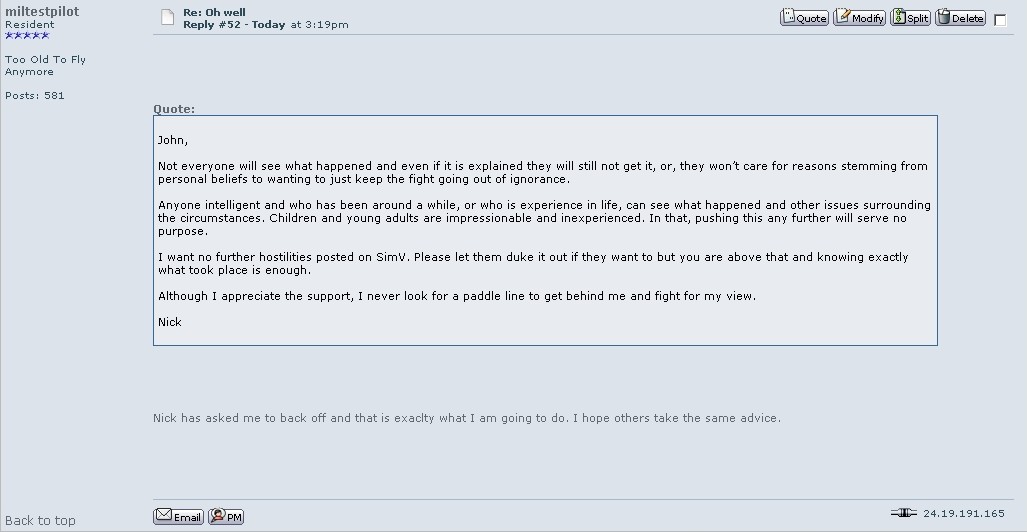Image resolution: width=1027 pixels, height=532 pixels.
Task: Click the blue star rank rating
Action: [27, 36]
